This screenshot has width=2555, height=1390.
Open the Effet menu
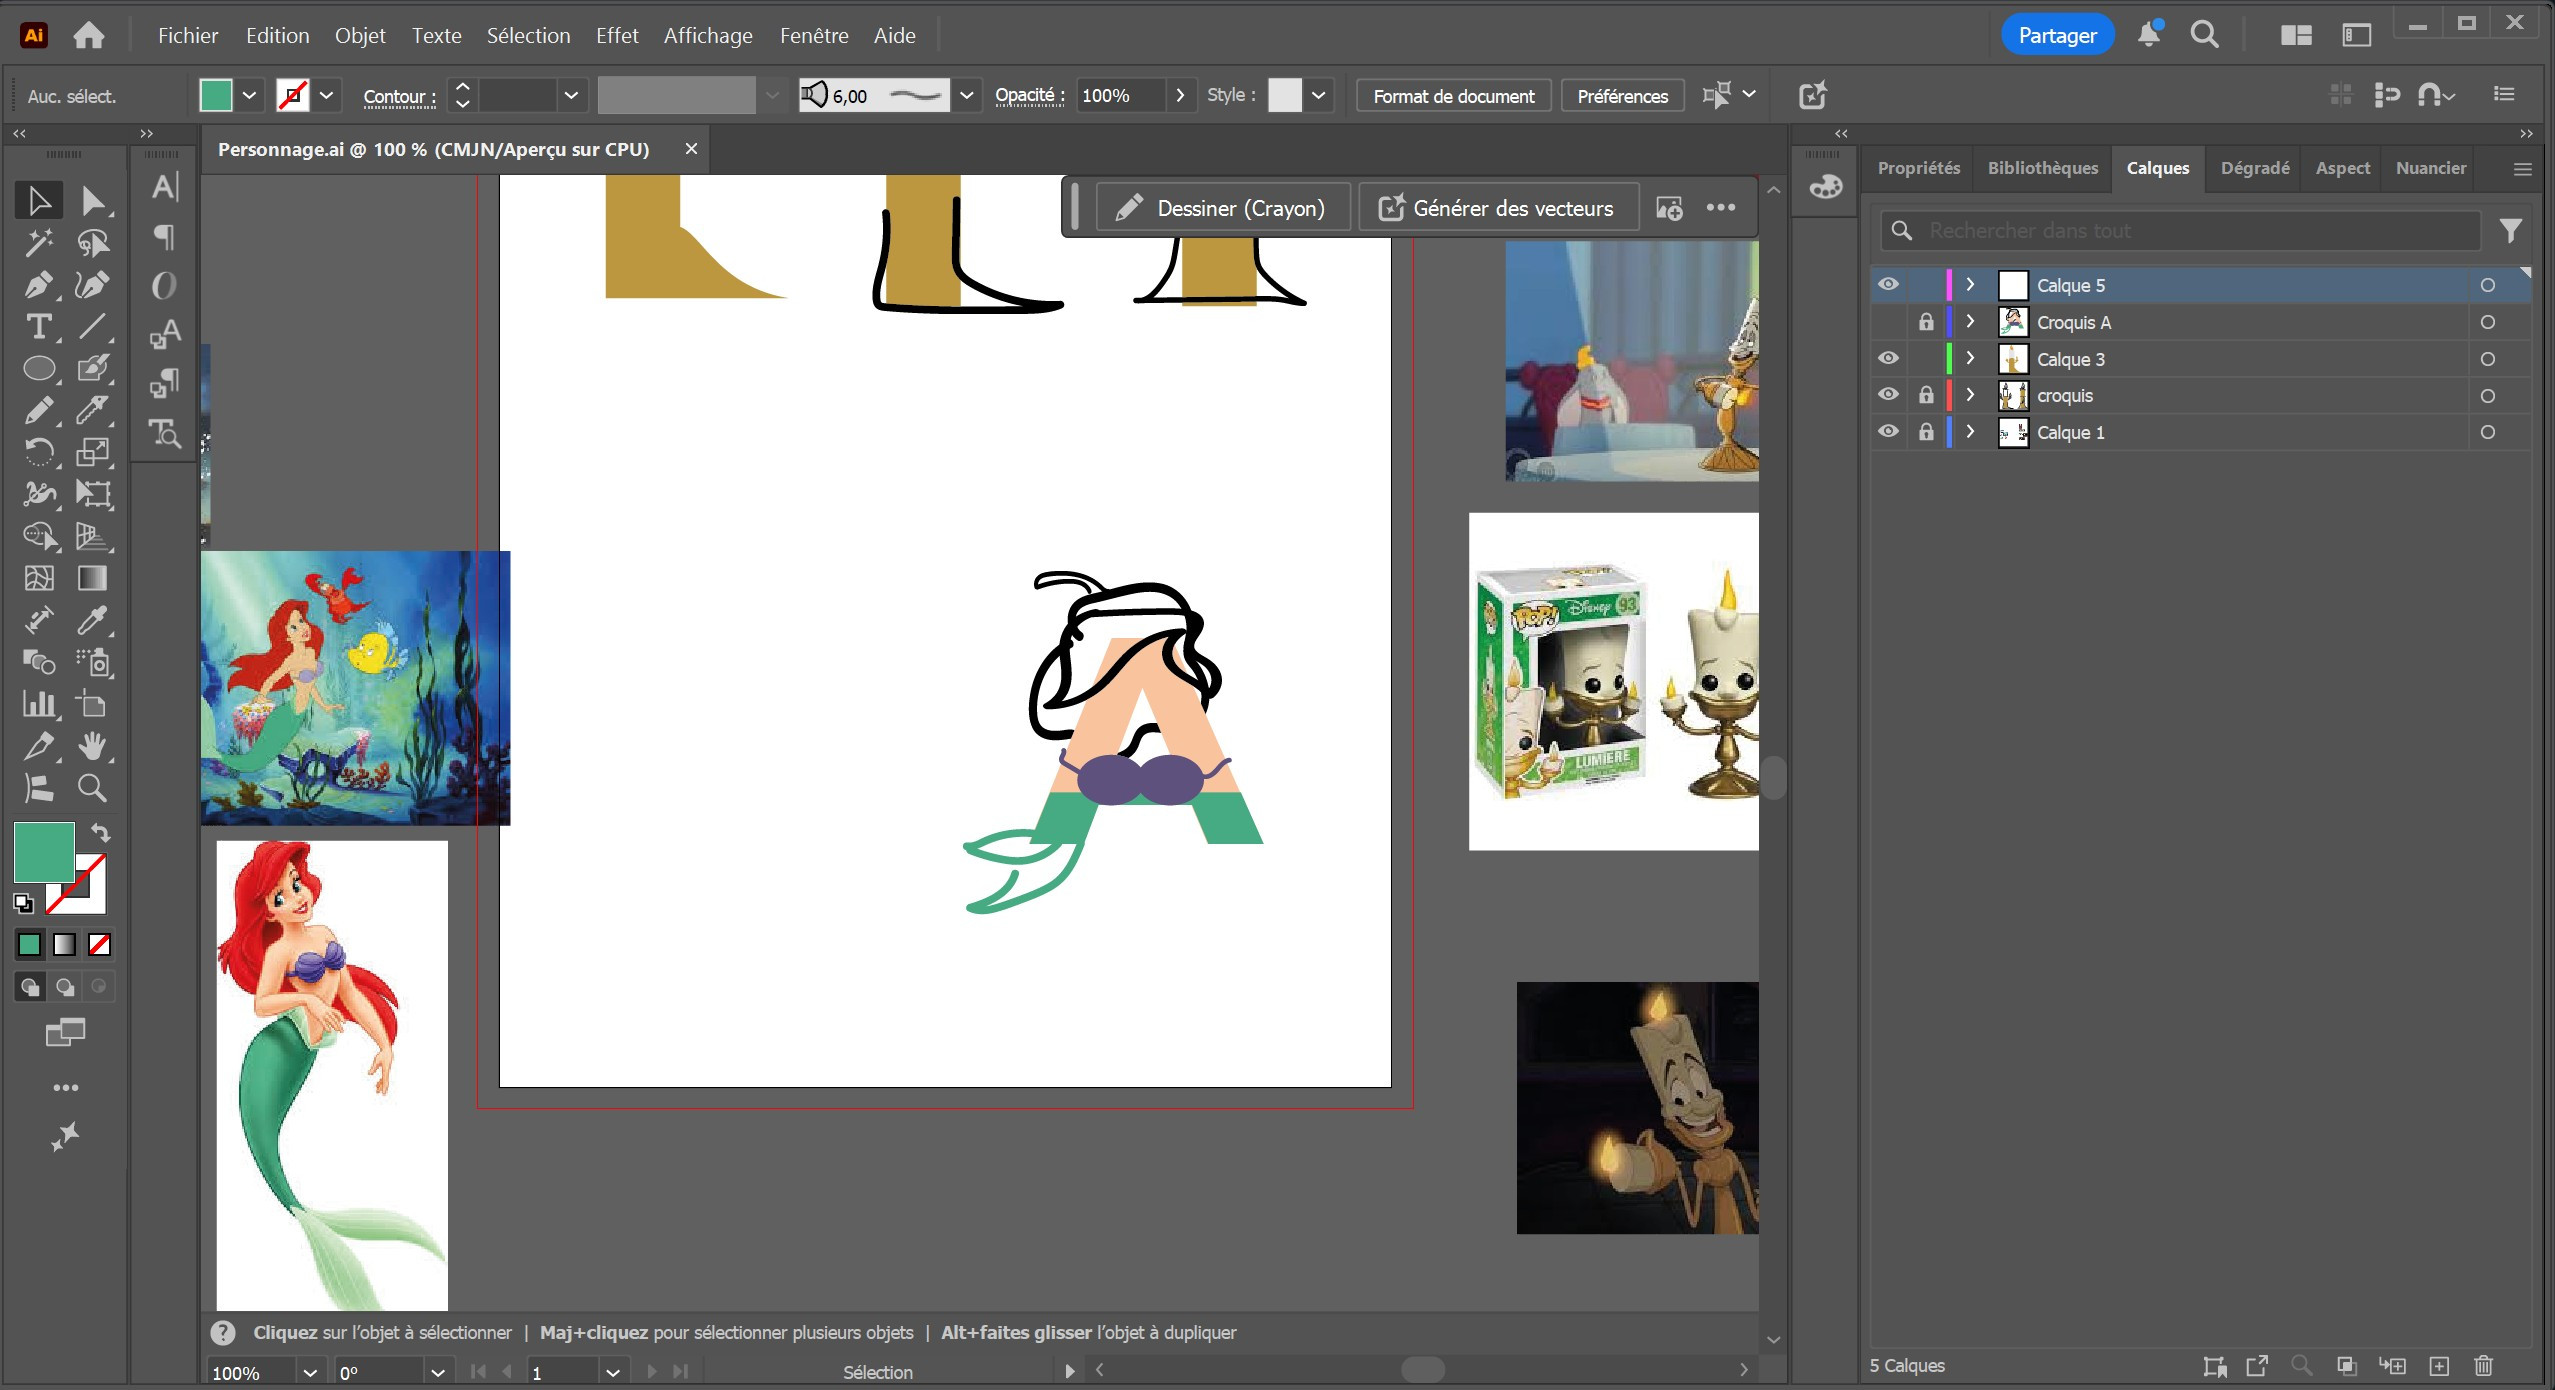(x=616, y=36)
